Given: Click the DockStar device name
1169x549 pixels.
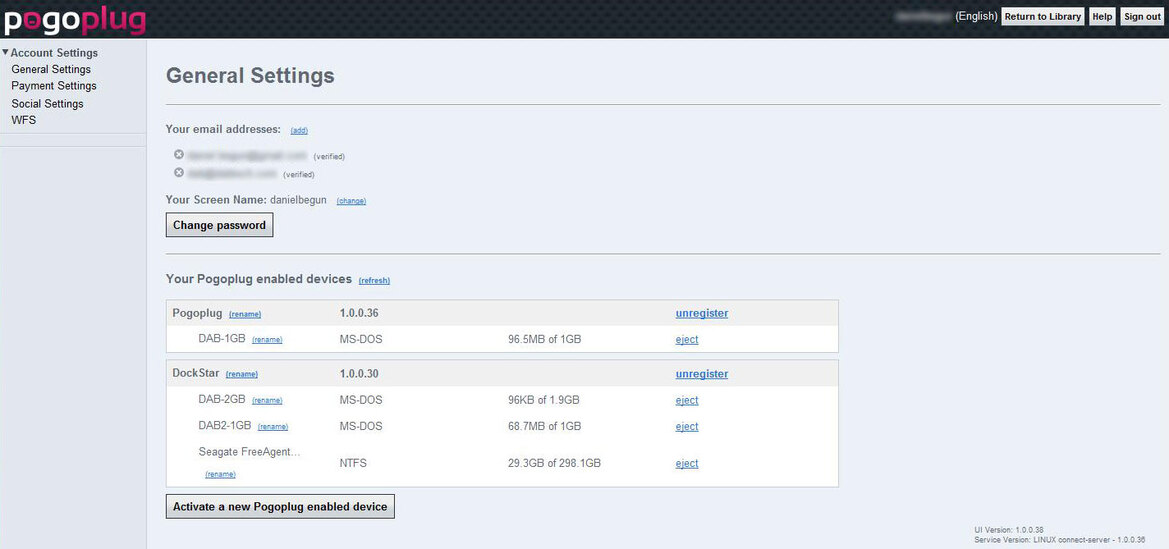Looking at the screenshot, I should (x=196, y=373).
